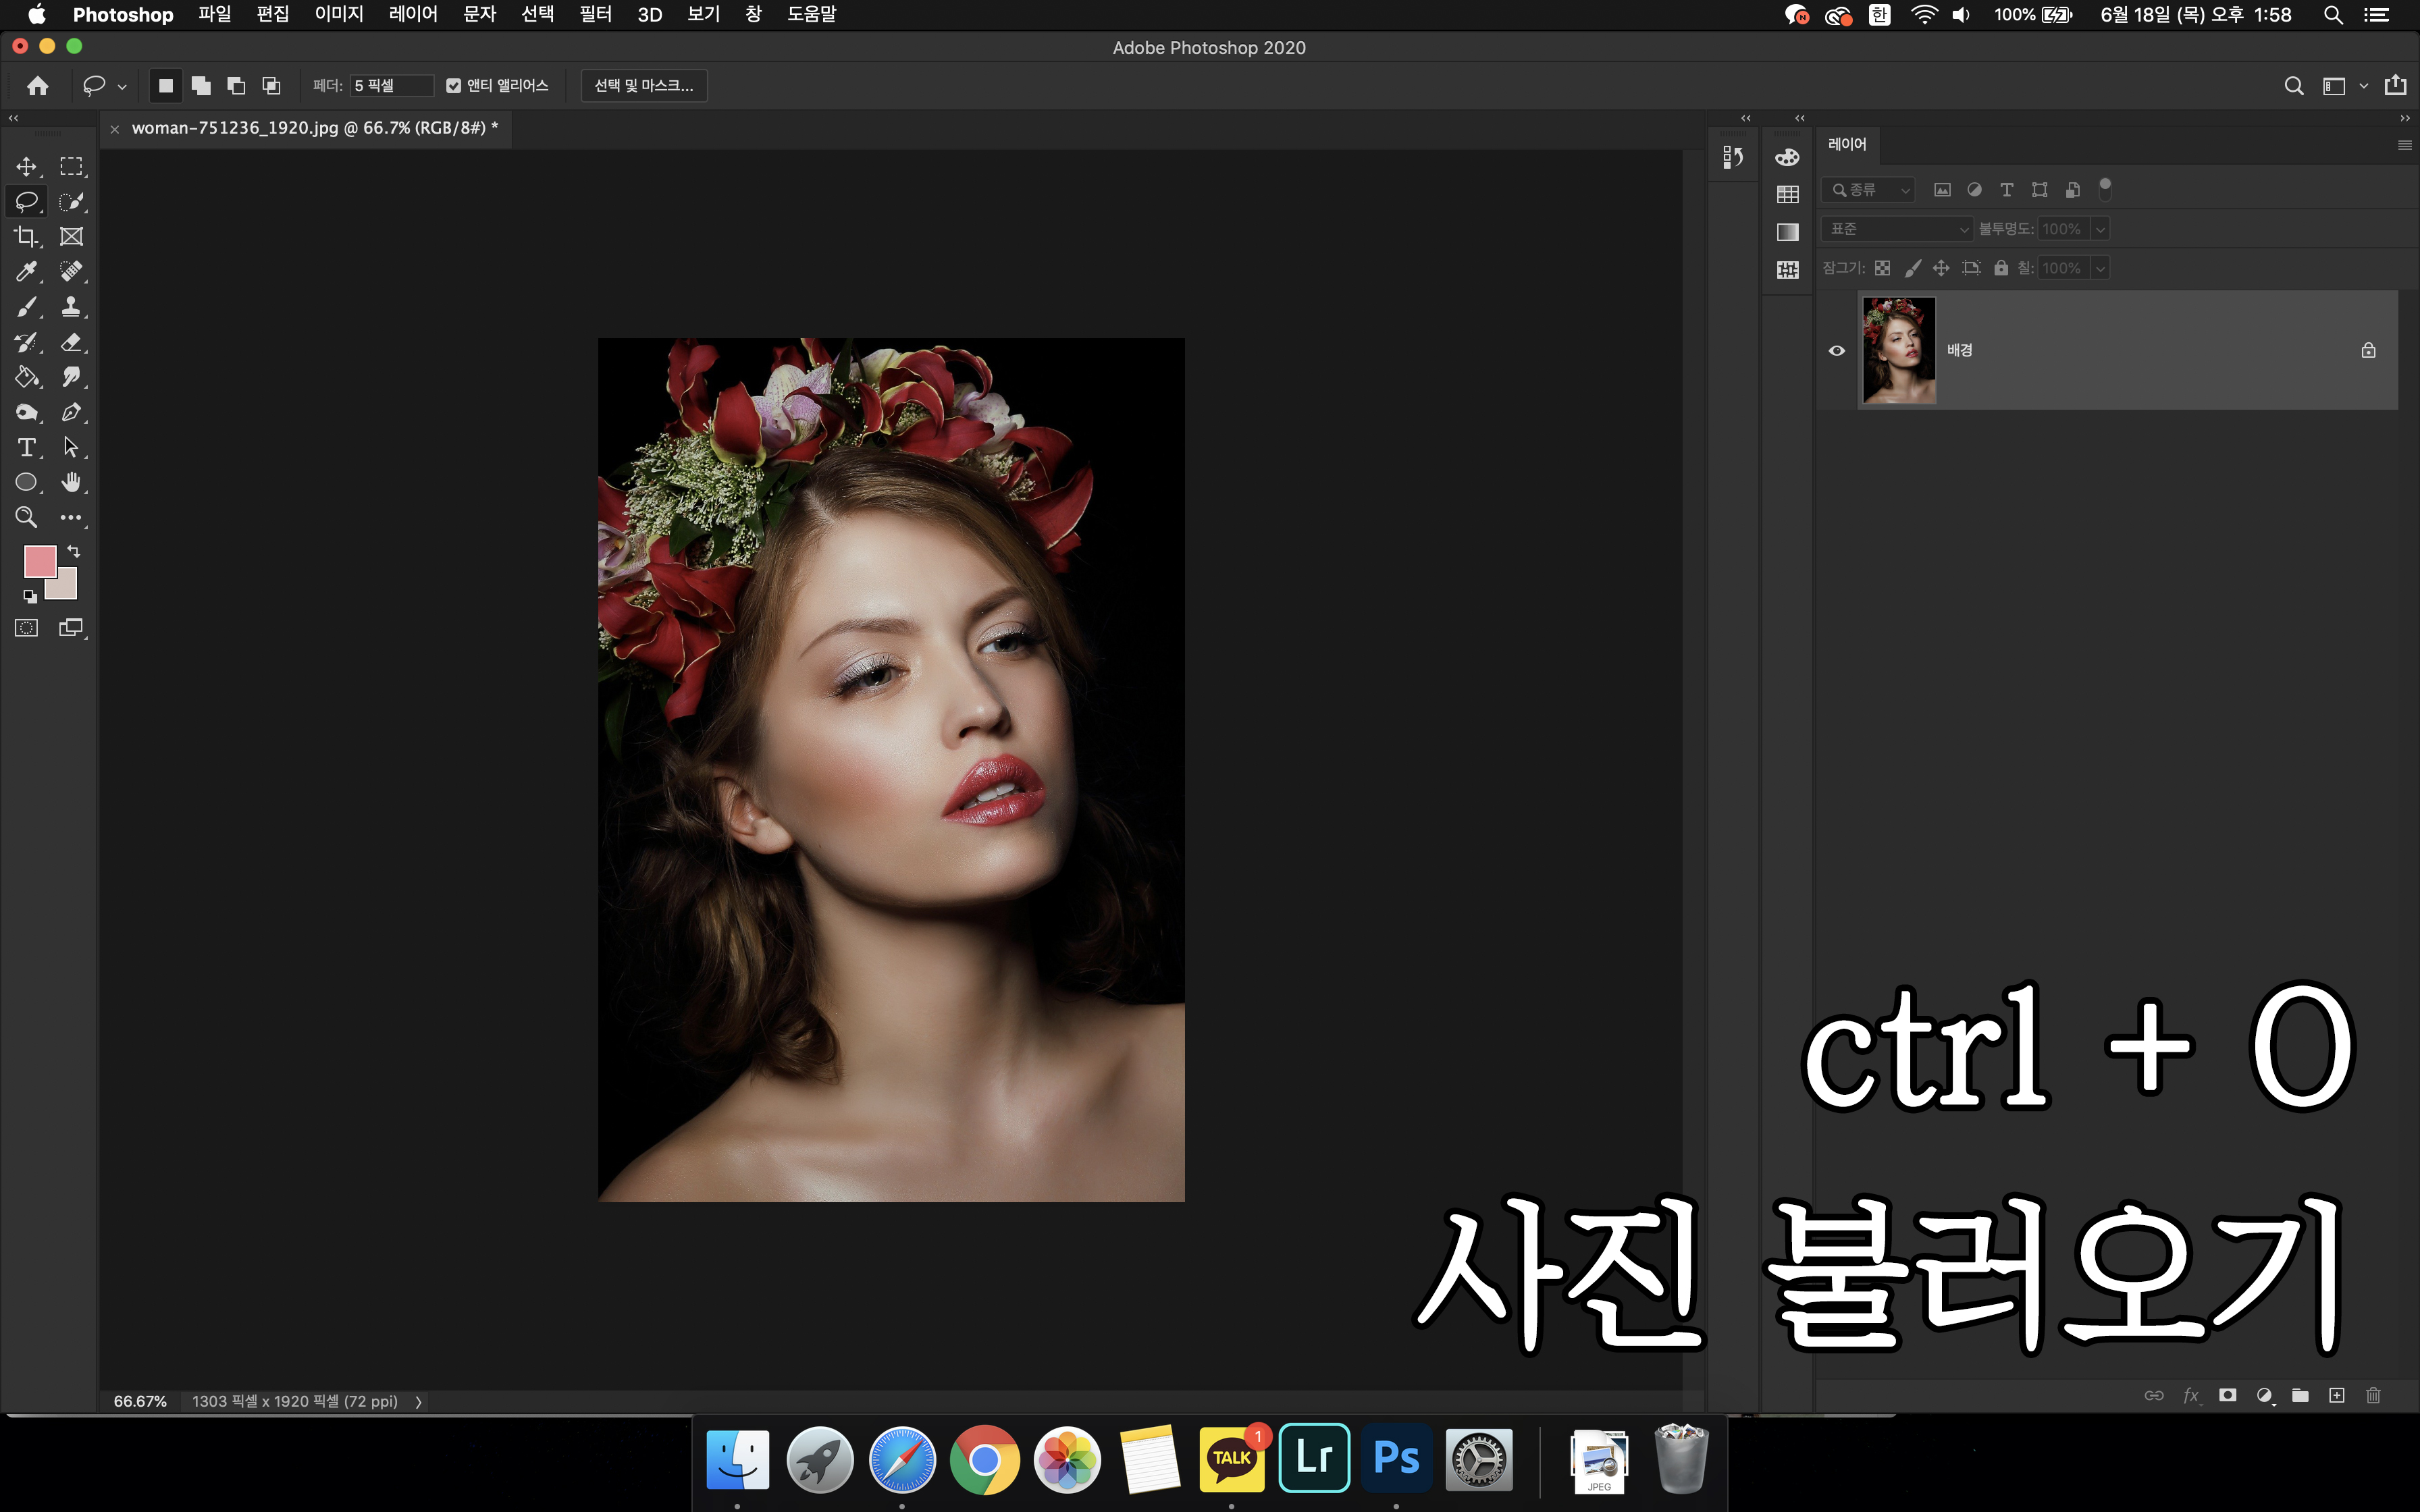Screen dimensions: 2420x1512
Task: Open the 표준 blend mode dropdown
Action: (x=1897, y=229)
